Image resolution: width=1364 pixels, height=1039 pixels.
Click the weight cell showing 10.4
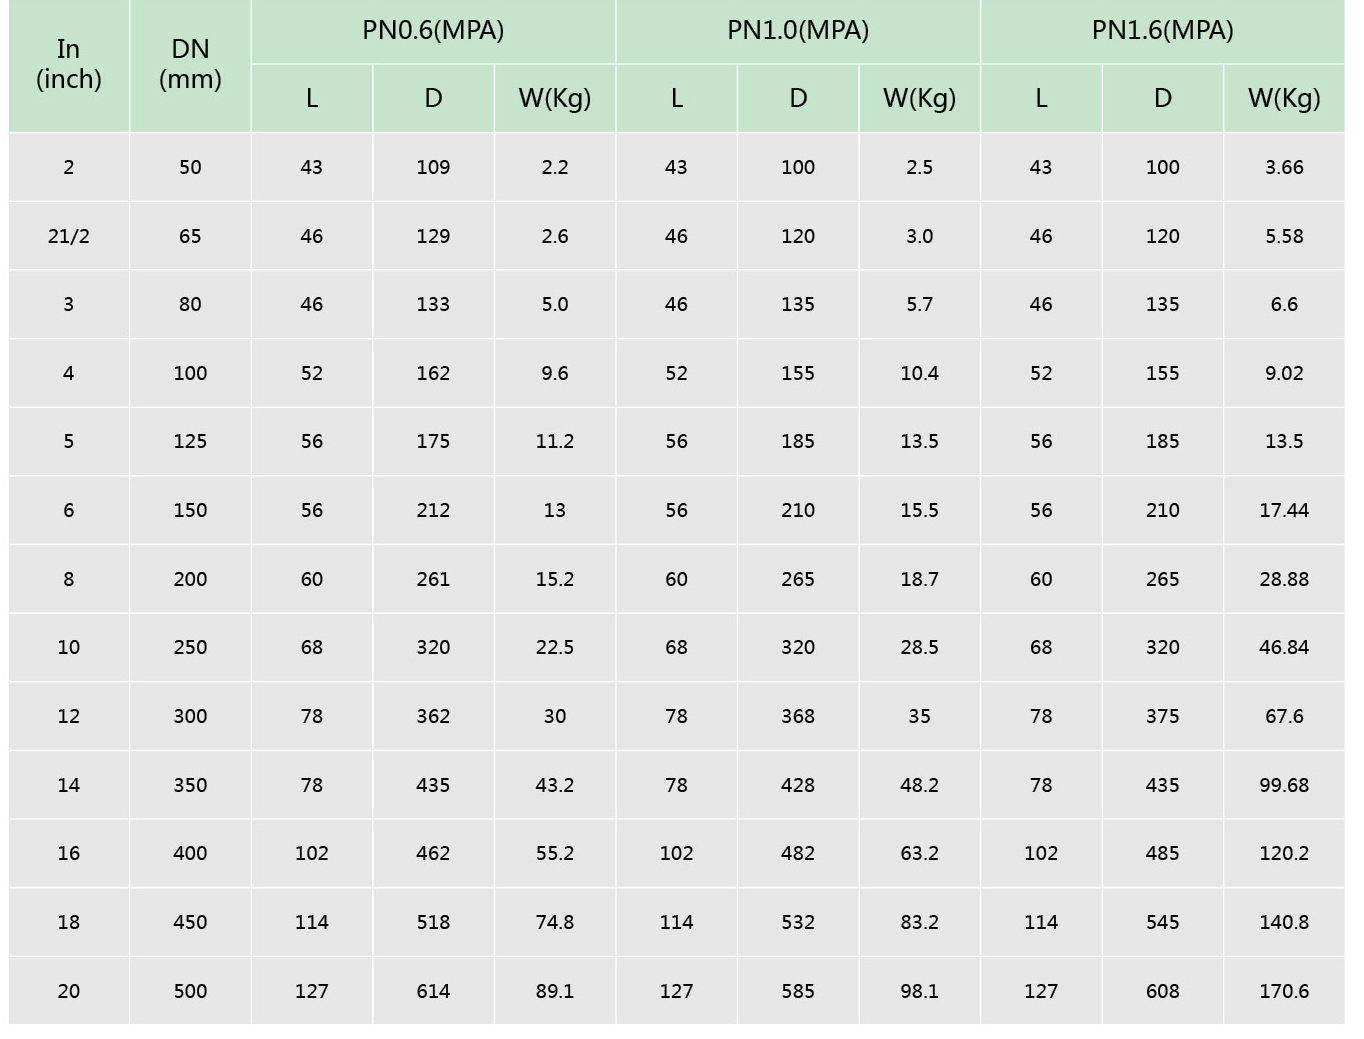919,373
